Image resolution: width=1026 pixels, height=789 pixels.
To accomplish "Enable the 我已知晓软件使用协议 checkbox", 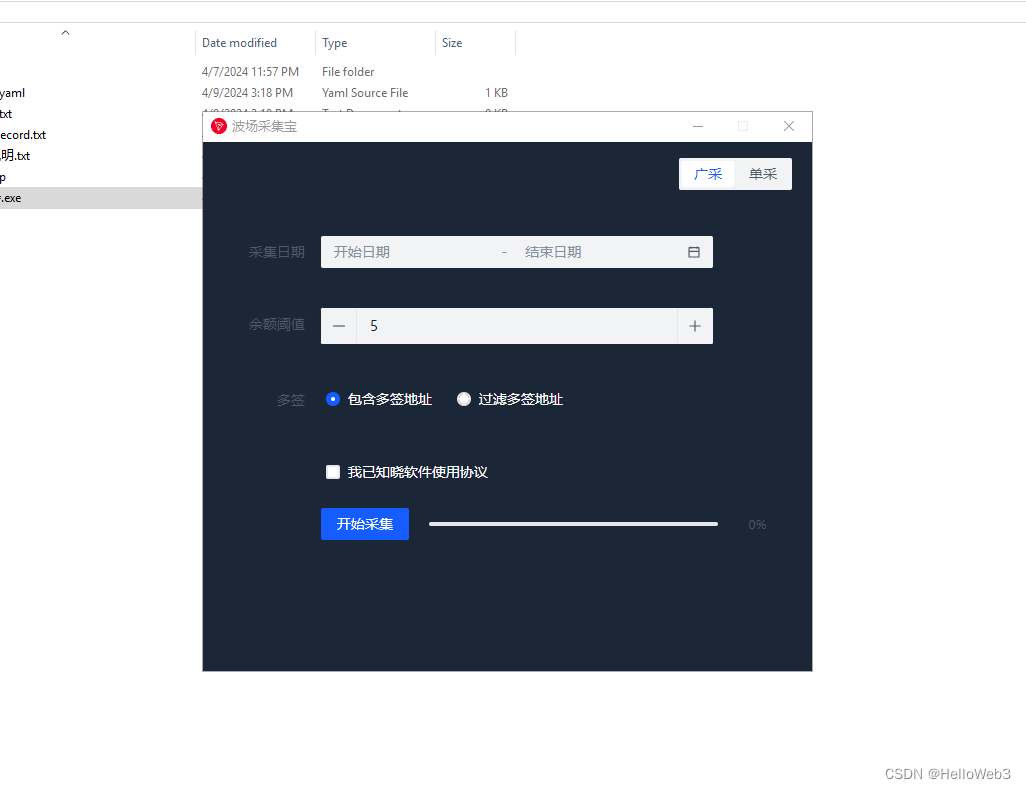I will click(333, 471).
